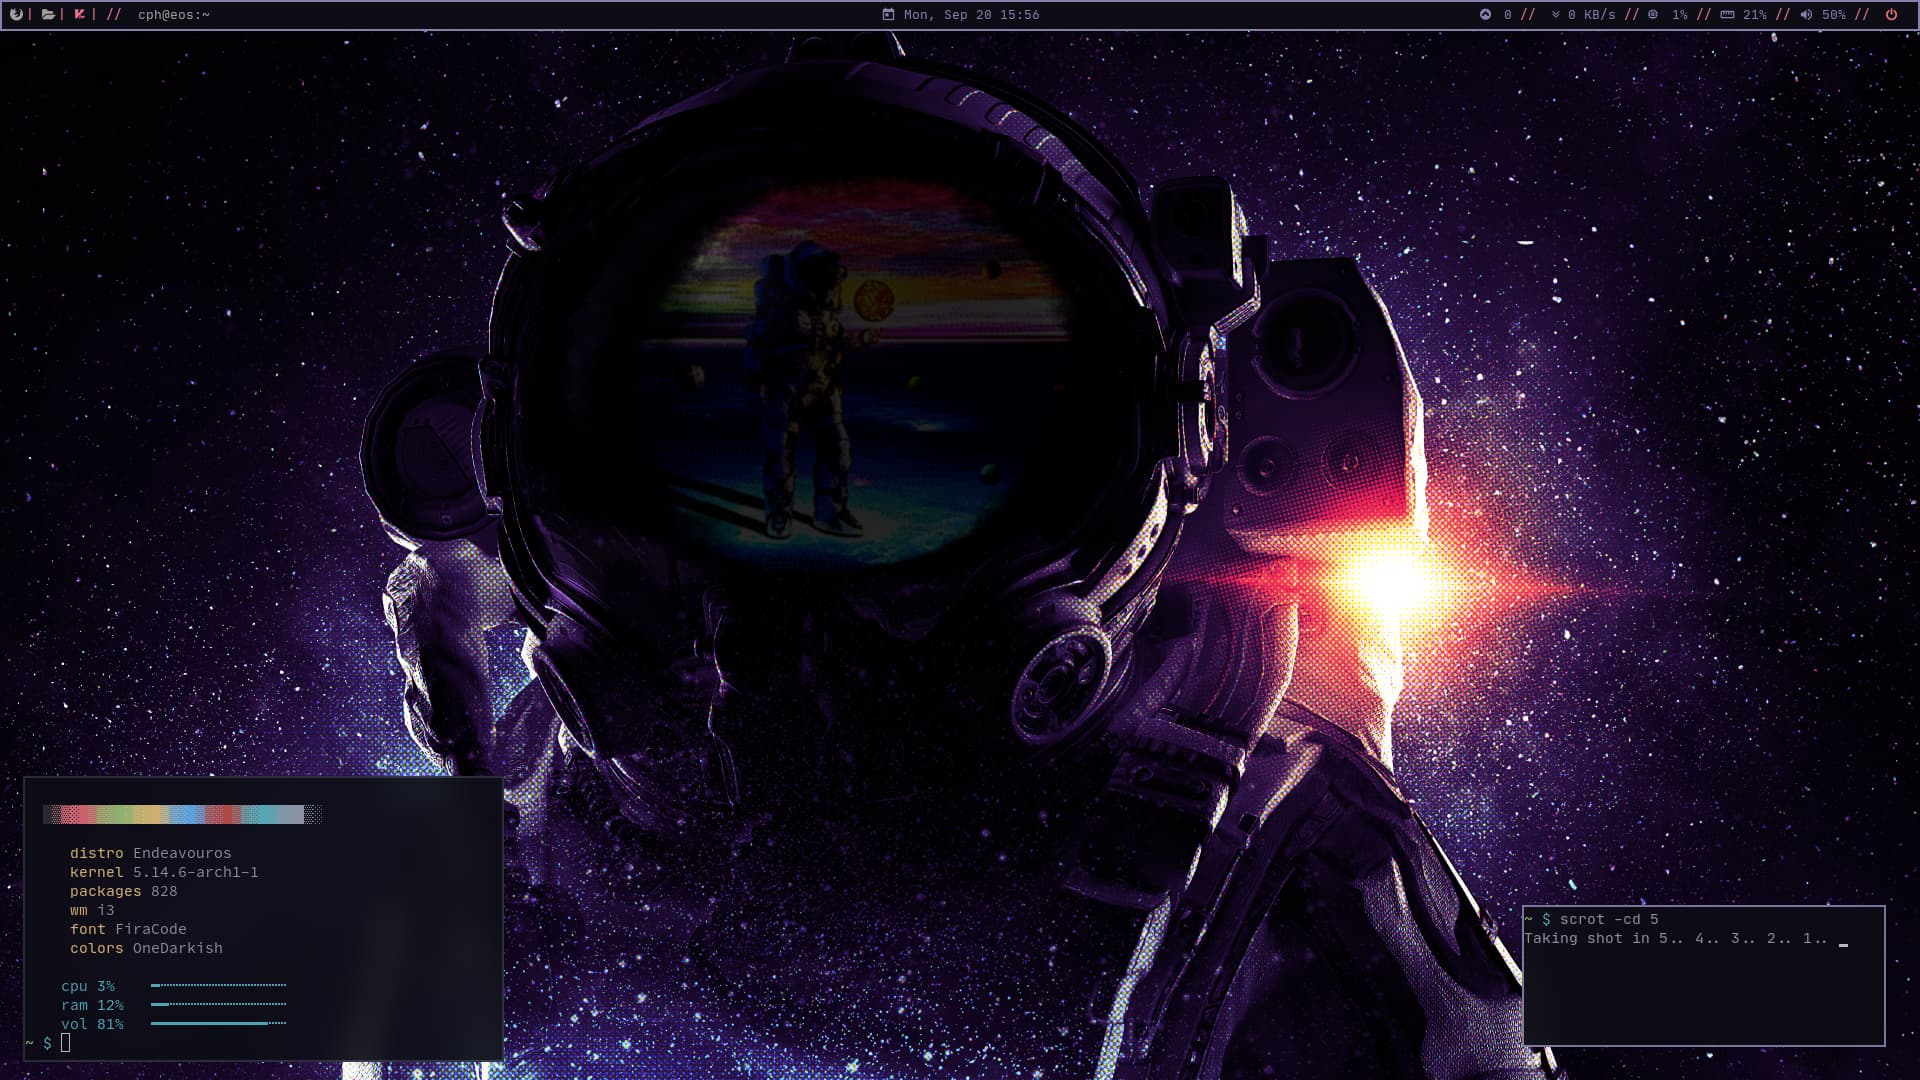Click the wm i3 line

92,910
